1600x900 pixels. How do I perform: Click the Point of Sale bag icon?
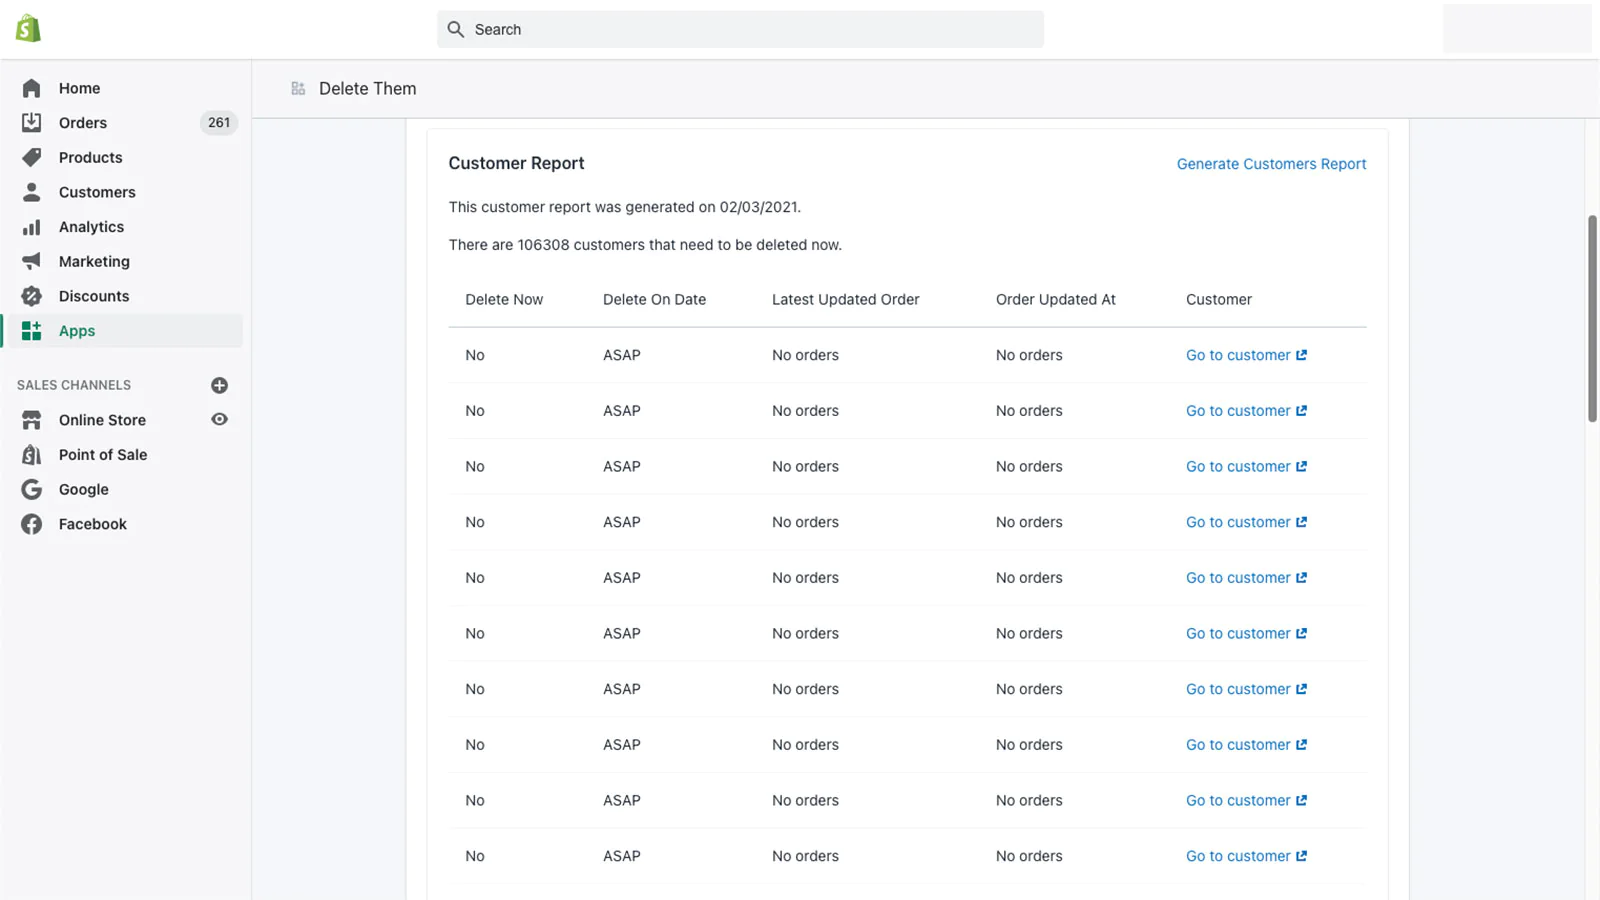coord(32,455)
